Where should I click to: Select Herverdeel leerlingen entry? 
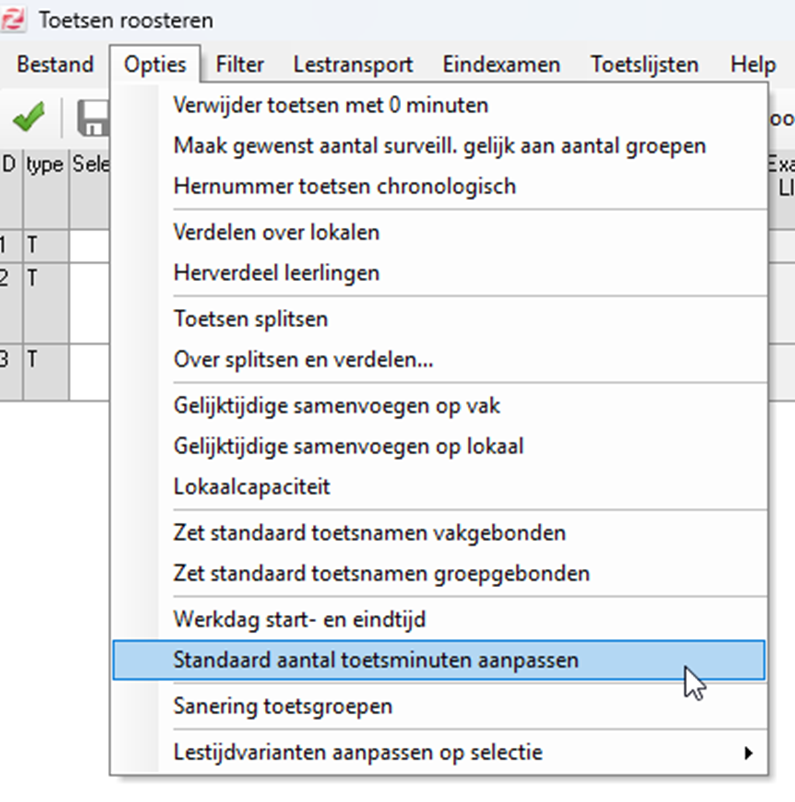[x=277, y=273]
